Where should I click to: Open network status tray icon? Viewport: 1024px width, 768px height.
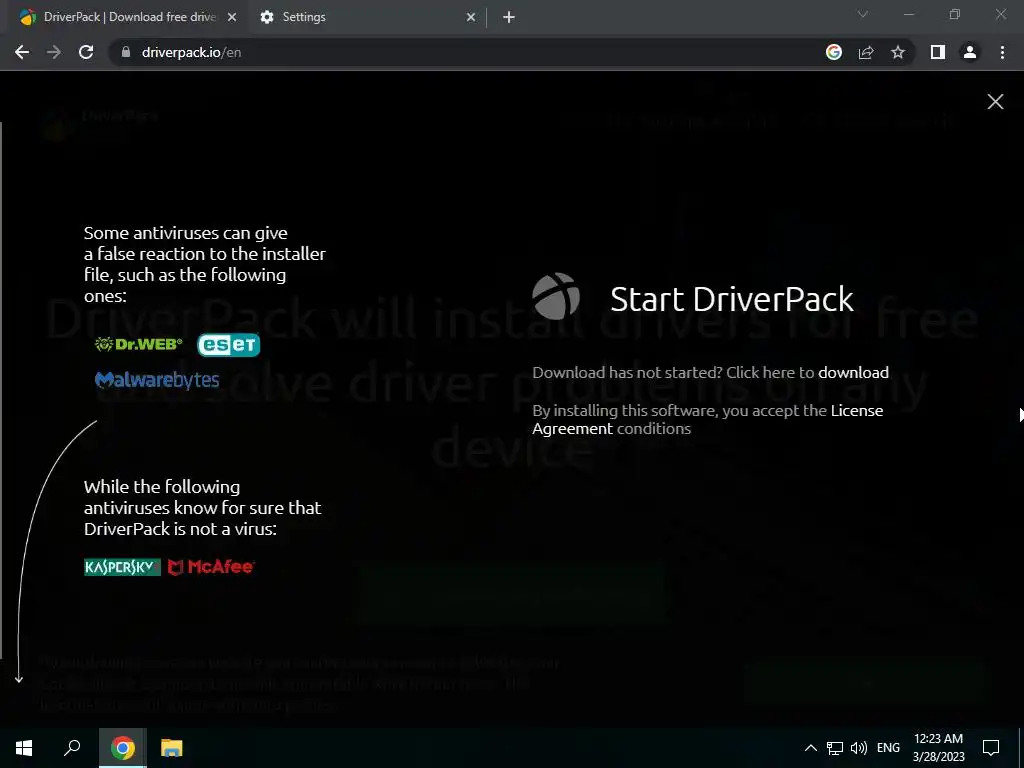835,748
